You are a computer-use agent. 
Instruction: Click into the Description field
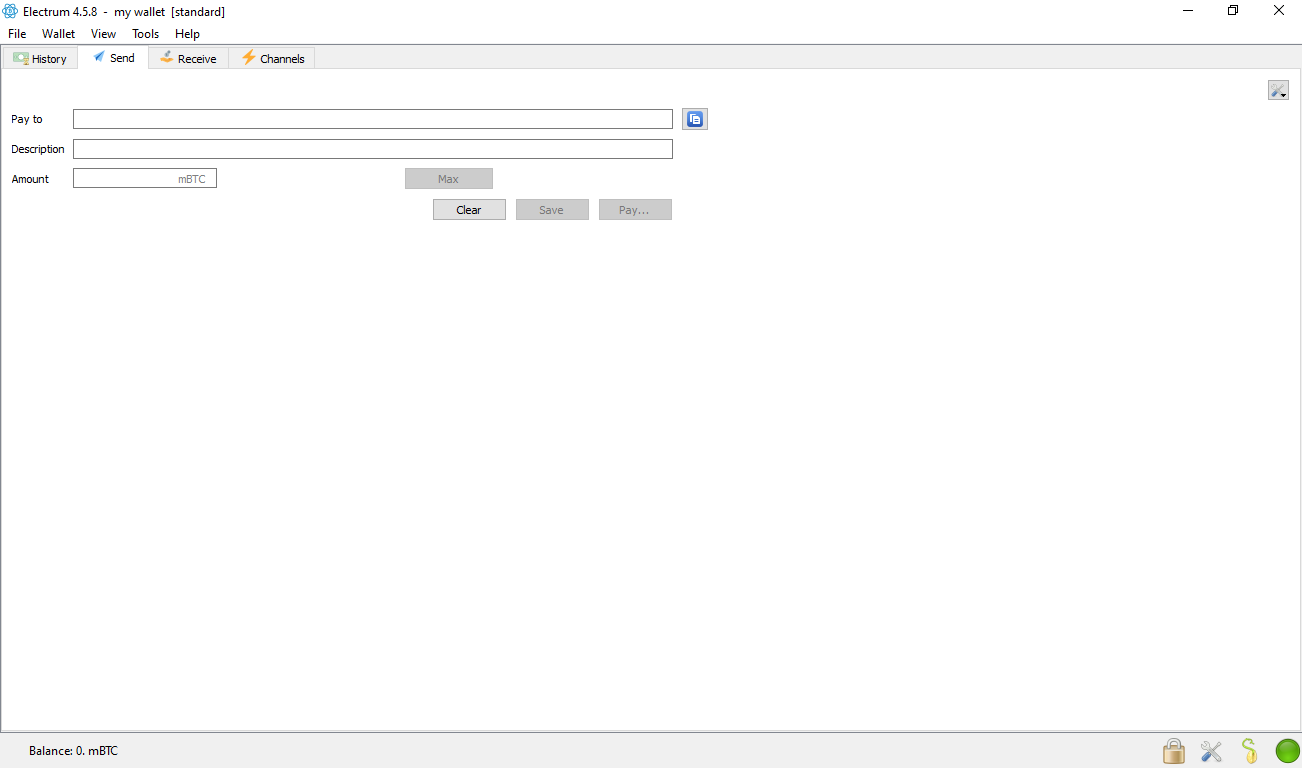click(372, 149)
